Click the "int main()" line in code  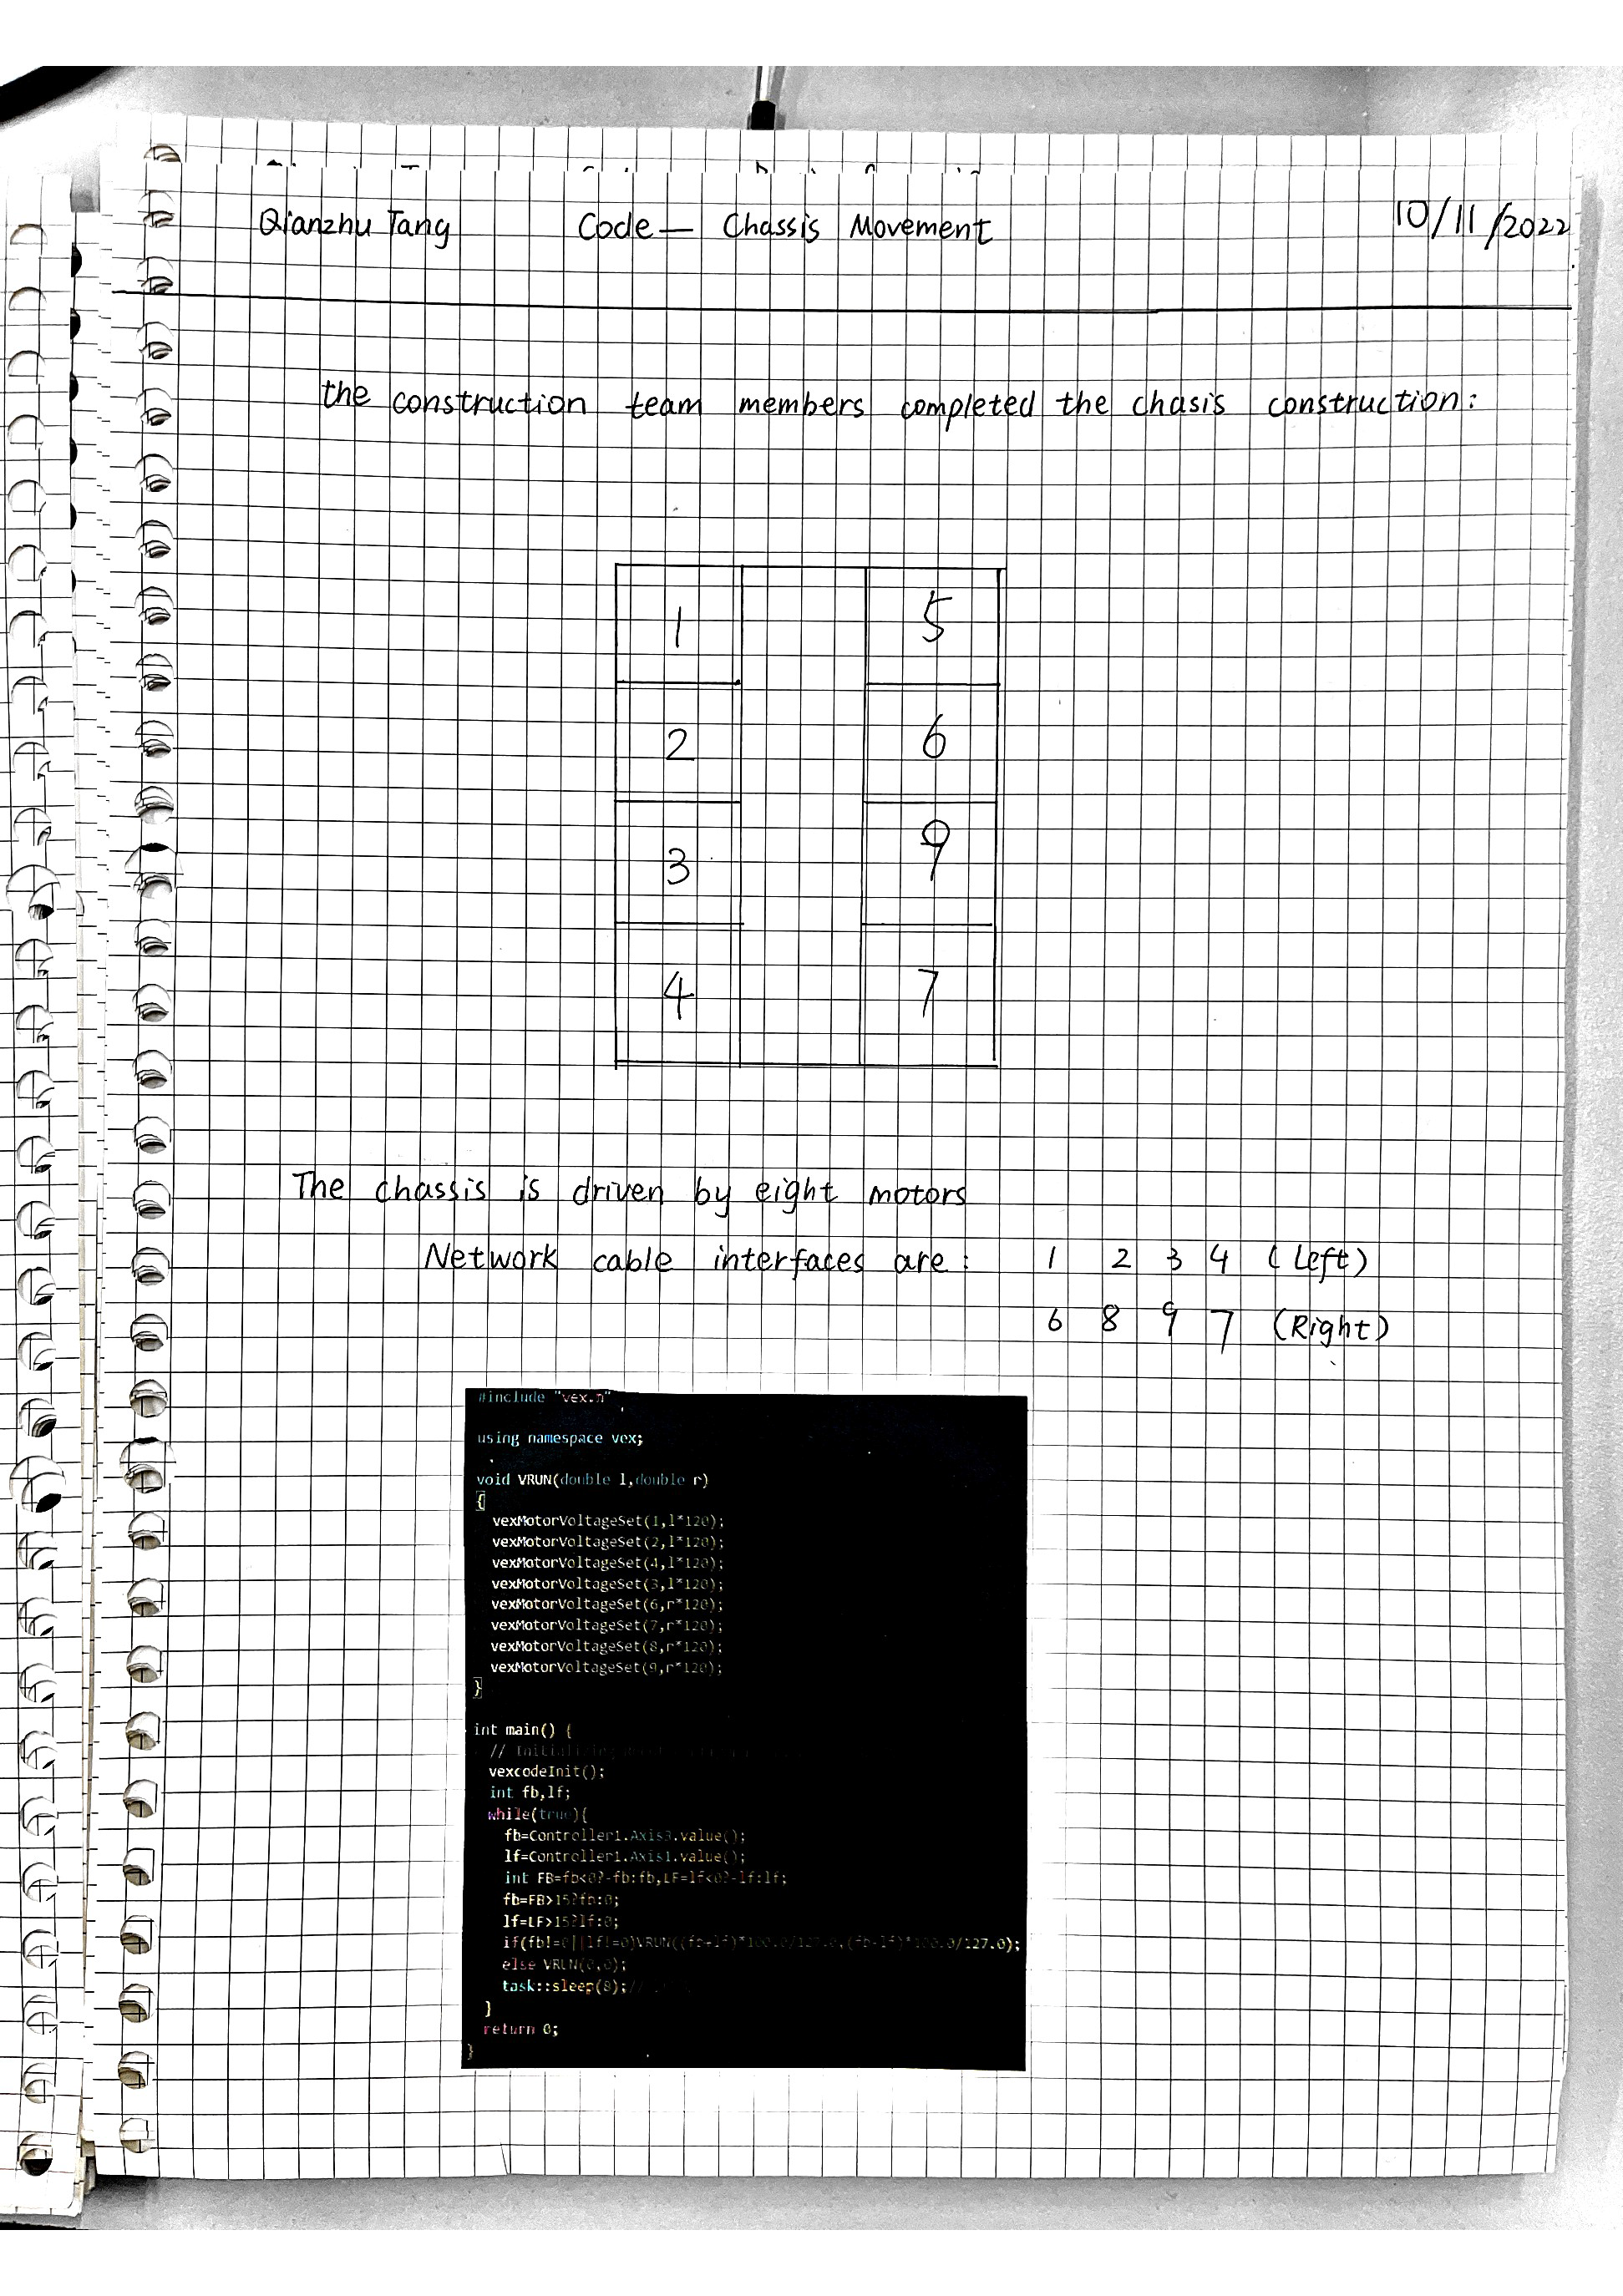pos(522,1729)
